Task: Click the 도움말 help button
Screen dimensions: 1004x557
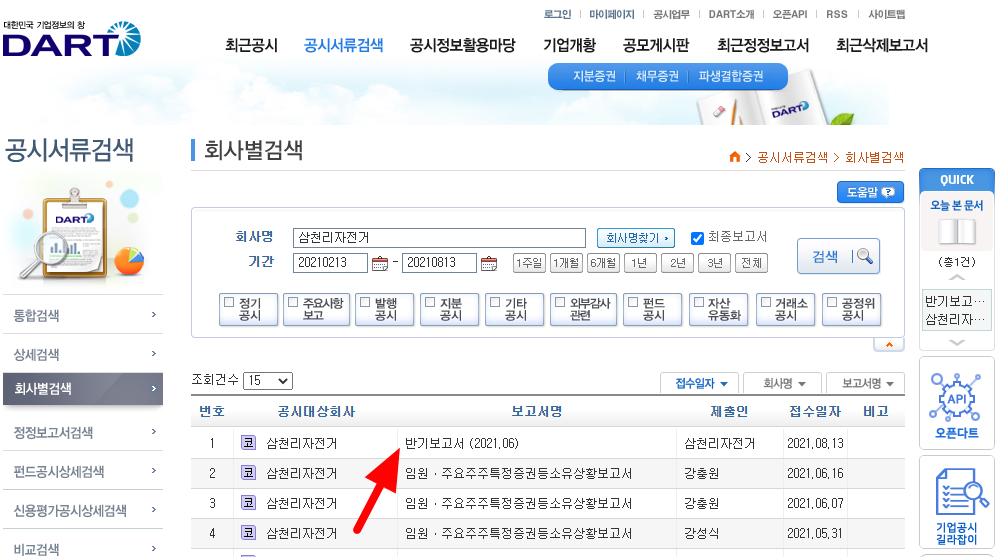Action: click(x=870, y=192)
